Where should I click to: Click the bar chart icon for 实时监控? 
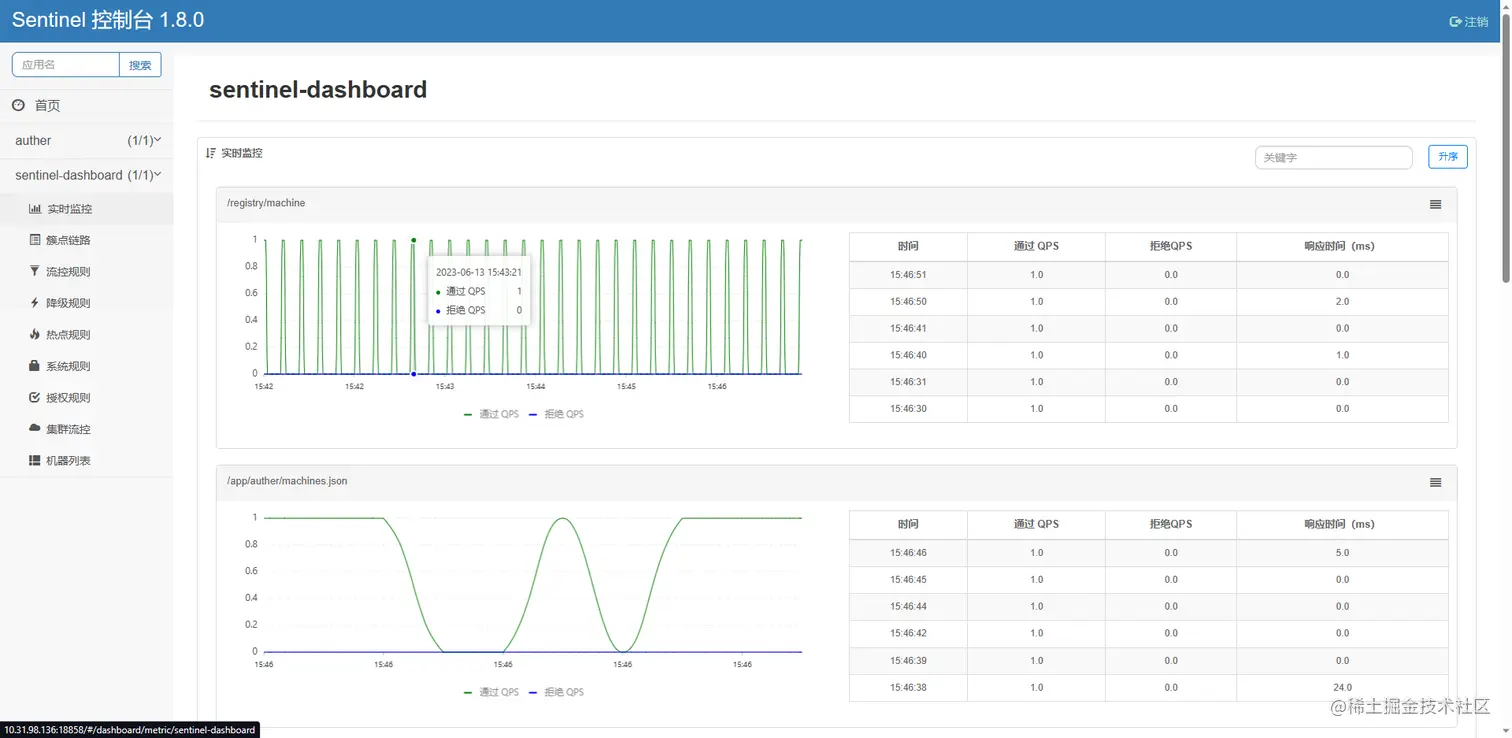pyautogui.click(x=36, y=209)
